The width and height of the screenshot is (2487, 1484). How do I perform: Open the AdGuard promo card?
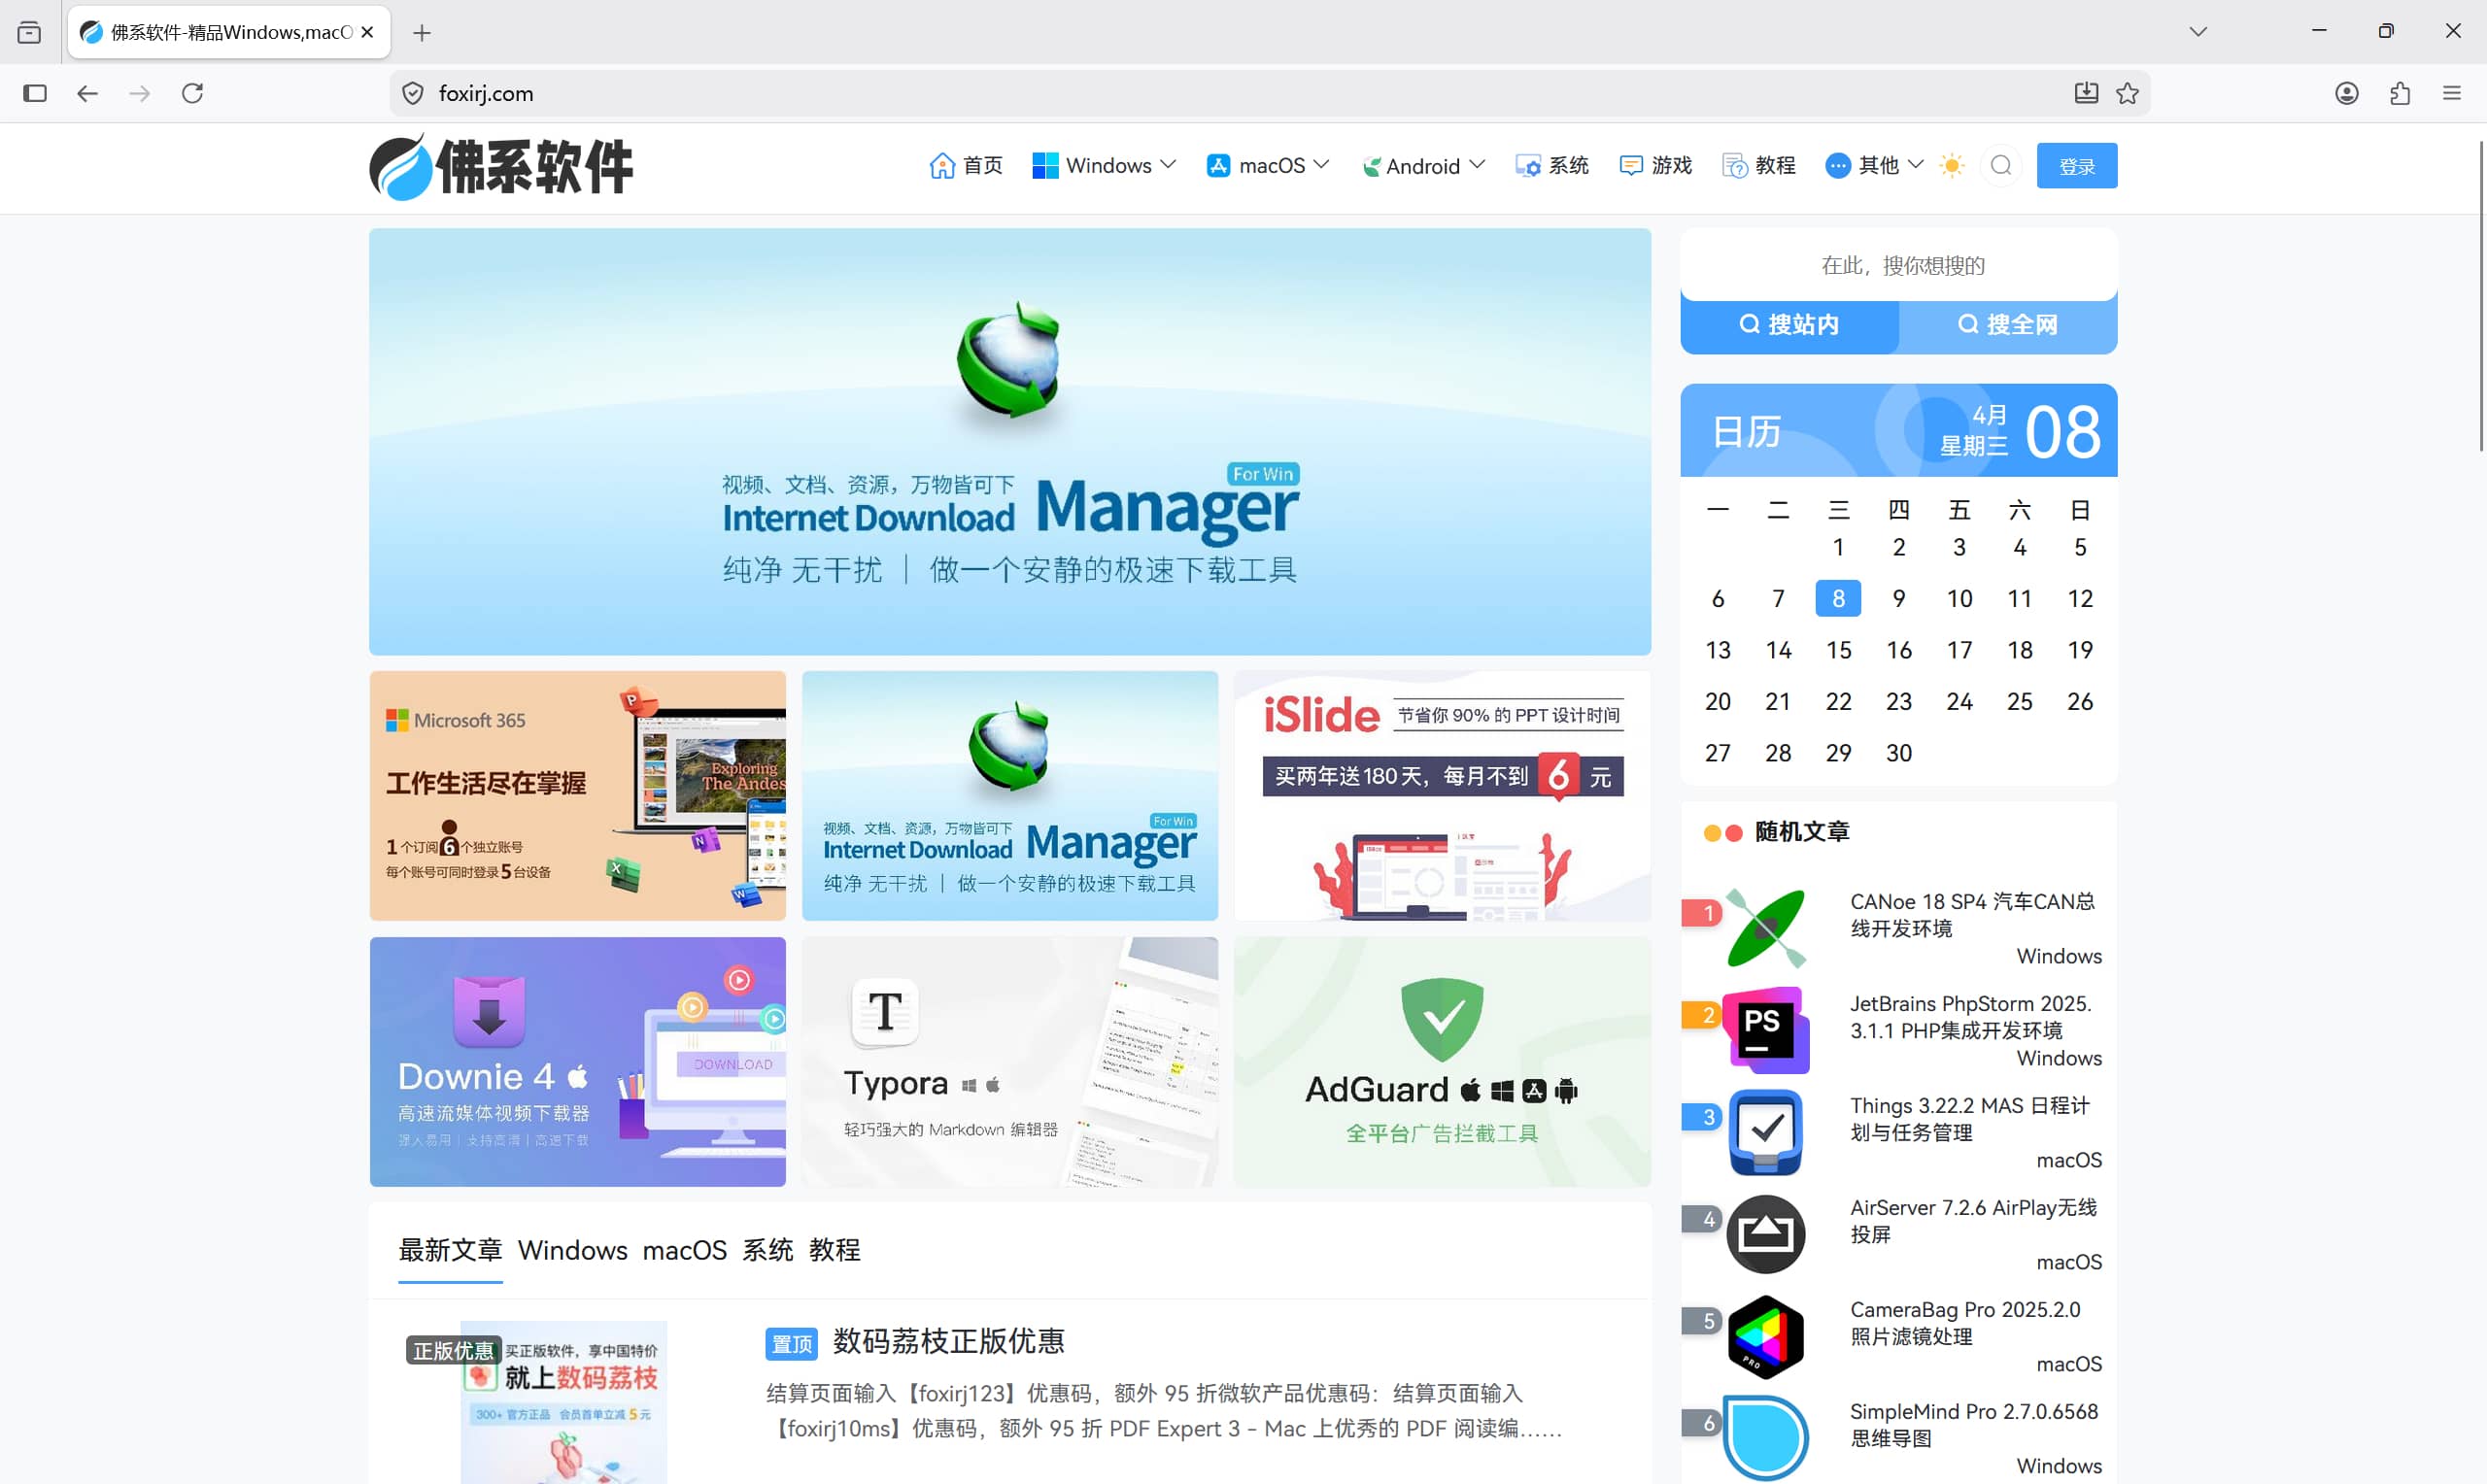pyautogui.click(x=1442, y=1062)
